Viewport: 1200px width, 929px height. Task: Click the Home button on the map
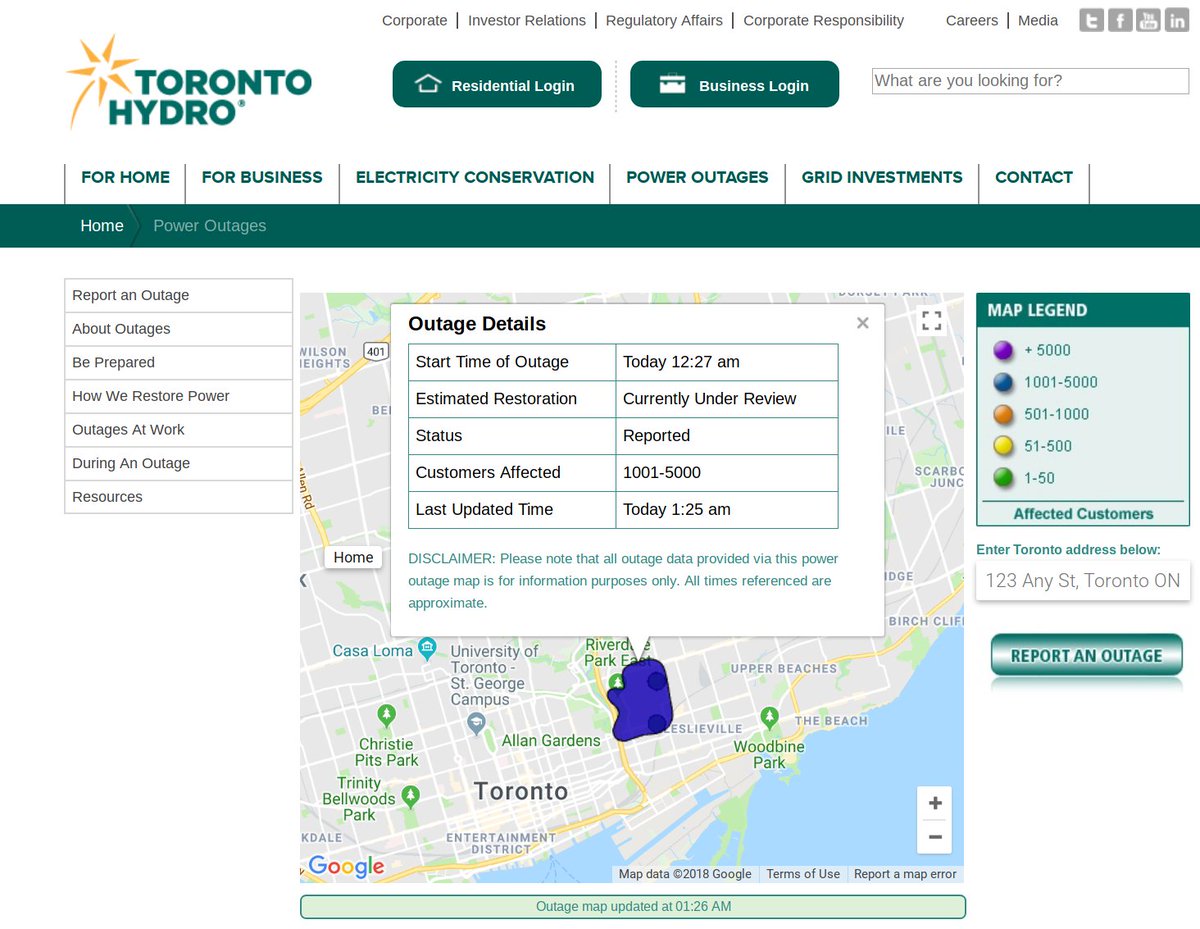click(x=353, y=558)
